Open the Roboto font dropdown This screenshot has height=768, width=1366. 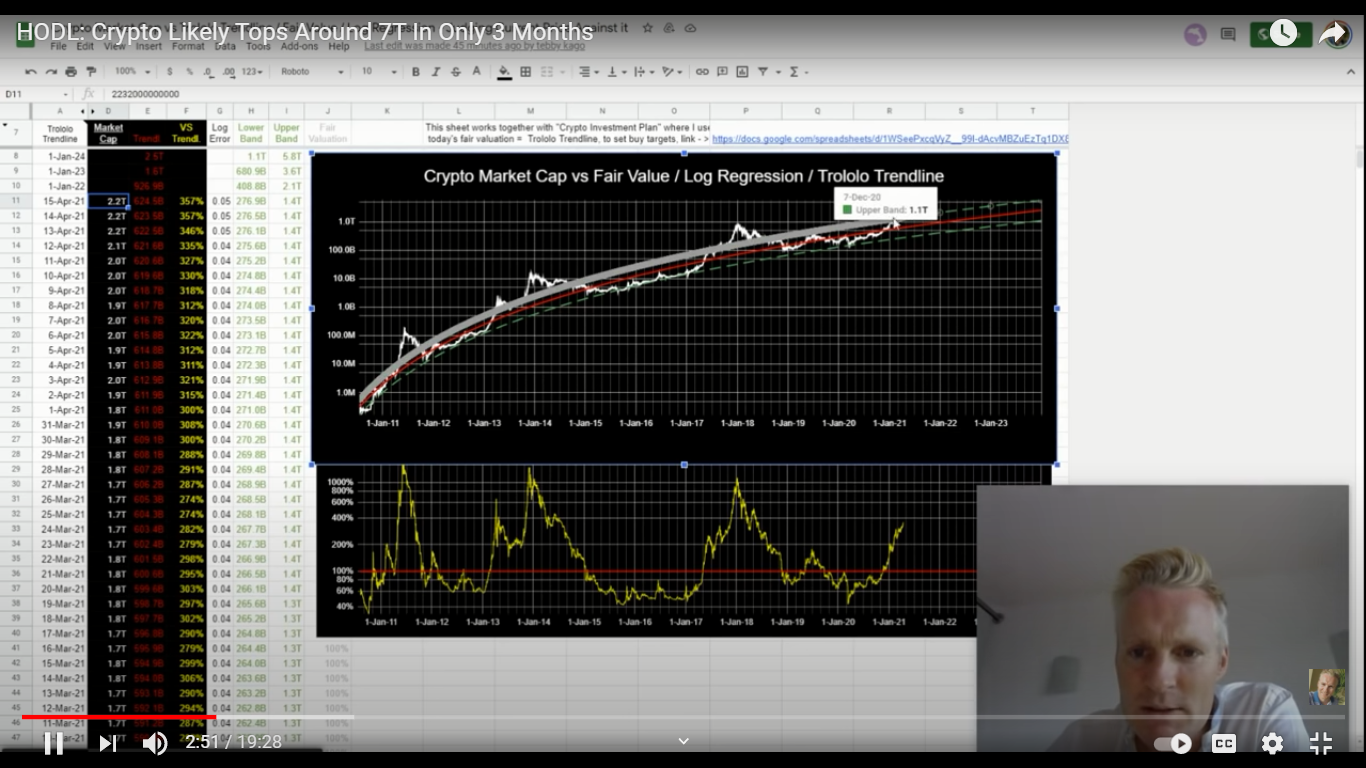pos(312,72)
